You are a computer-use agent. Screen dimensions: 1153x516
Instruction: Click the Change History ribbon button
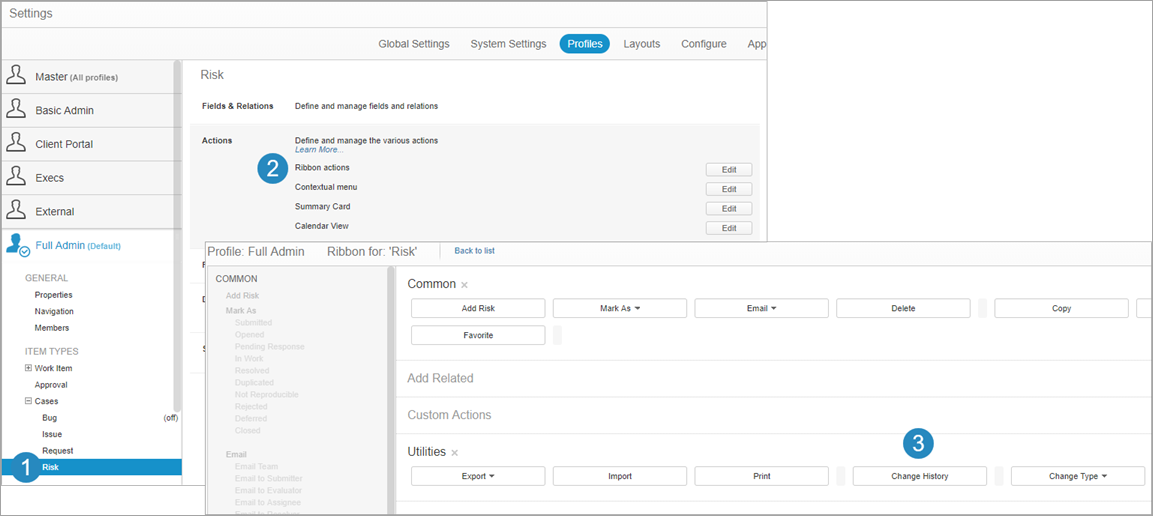tap(920, 476)
